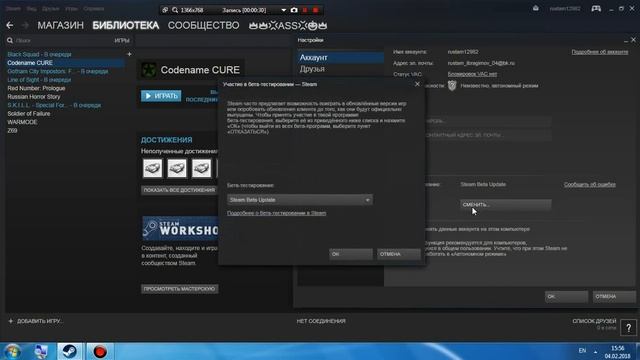Open the profile tab with crown symbols

288,25
